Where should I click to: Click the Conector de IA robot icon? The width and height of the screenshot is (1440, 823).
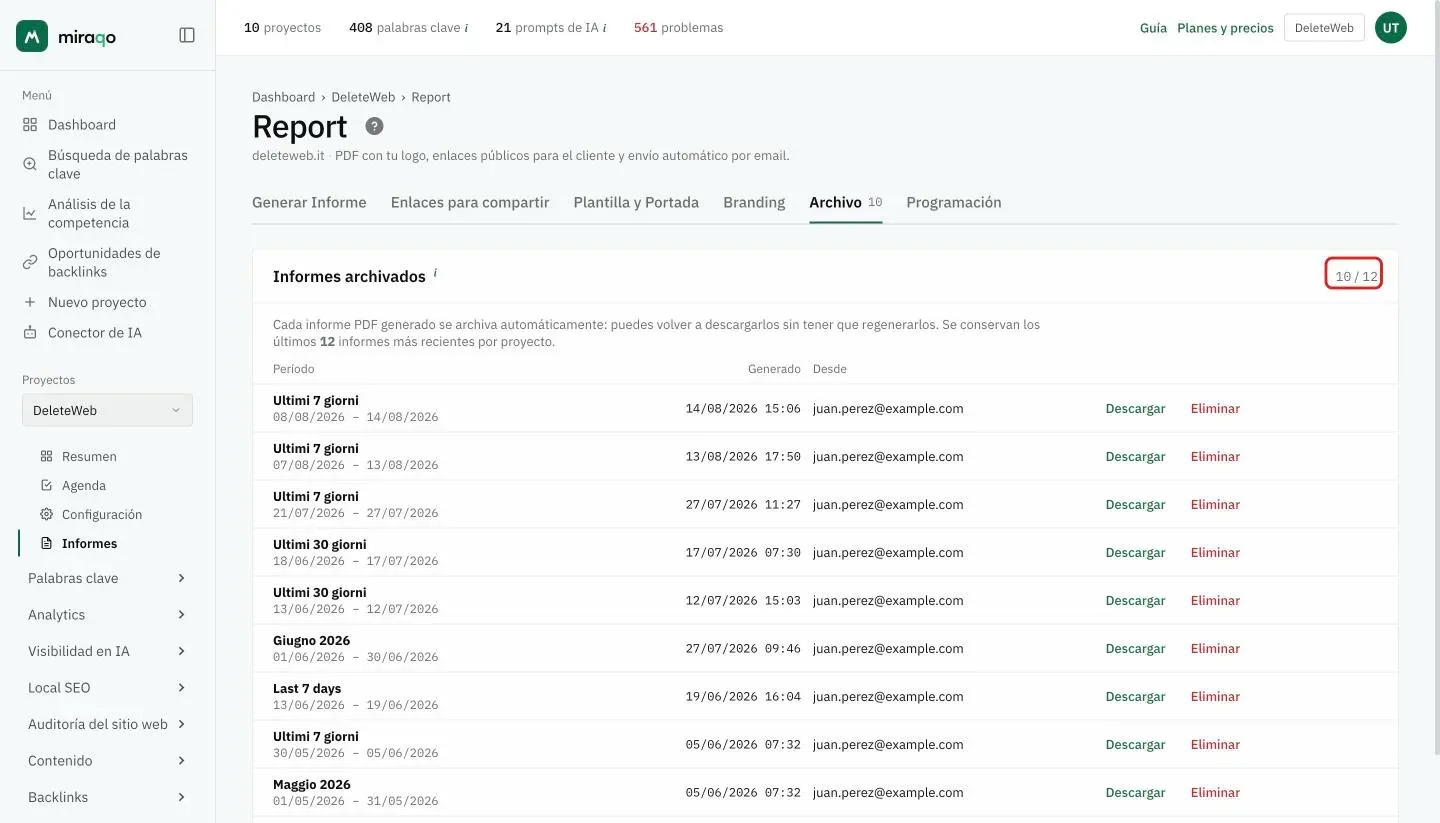click(30, 332)
